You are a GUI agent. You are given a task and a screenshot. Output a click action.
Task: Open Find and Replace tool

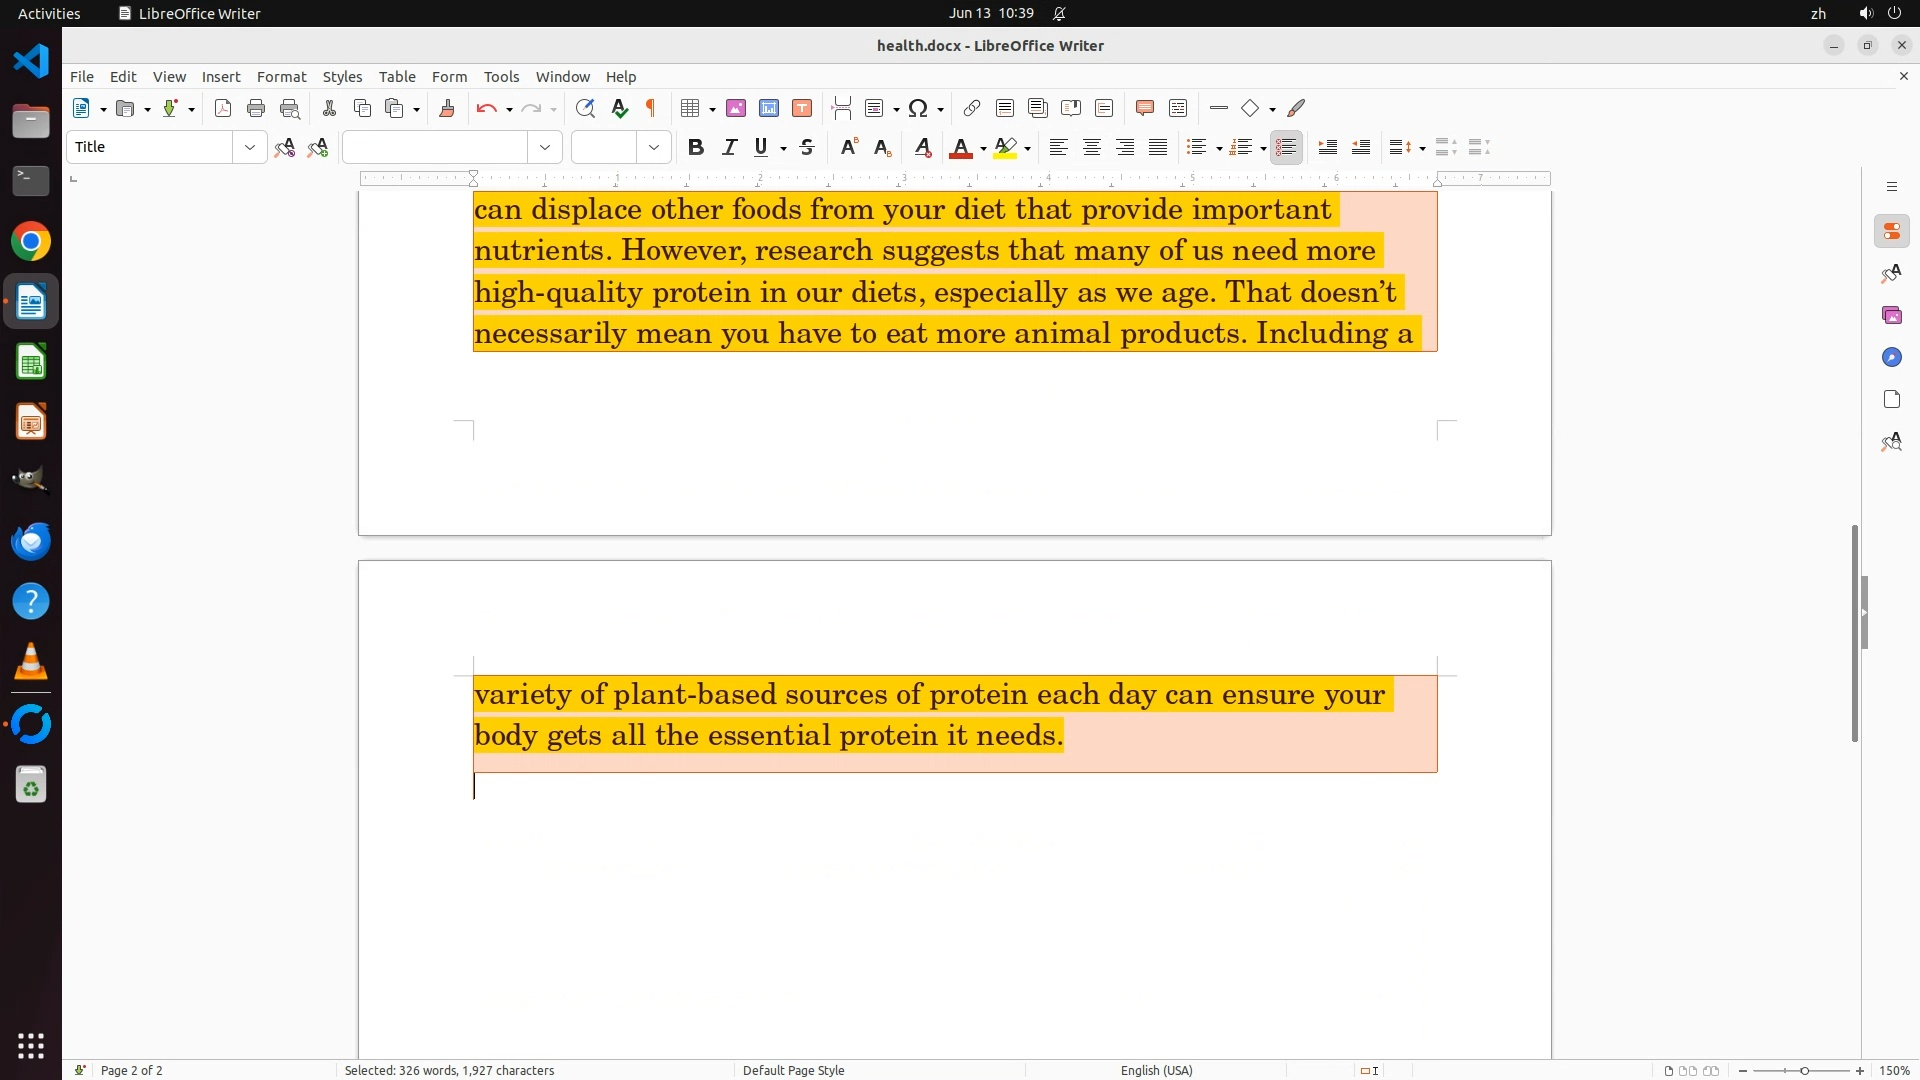[x=585, y=109]
